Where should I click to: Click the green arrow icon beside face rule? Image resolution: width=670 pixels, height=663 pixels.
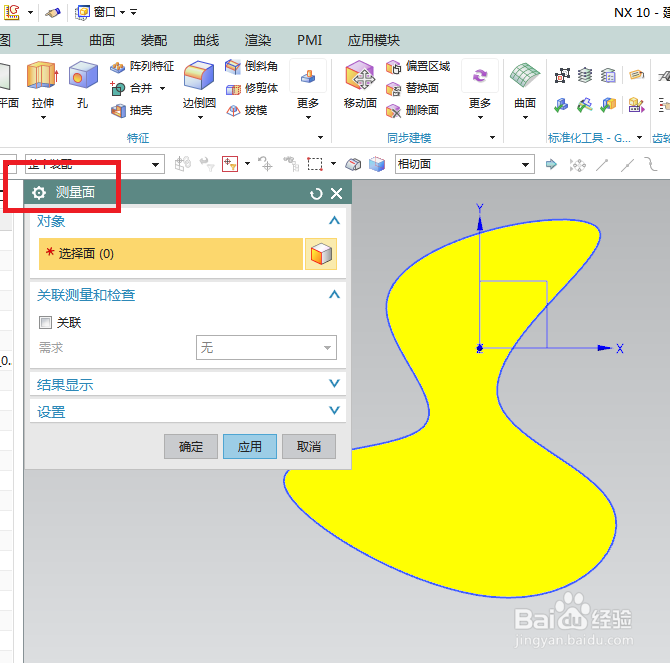552,164
